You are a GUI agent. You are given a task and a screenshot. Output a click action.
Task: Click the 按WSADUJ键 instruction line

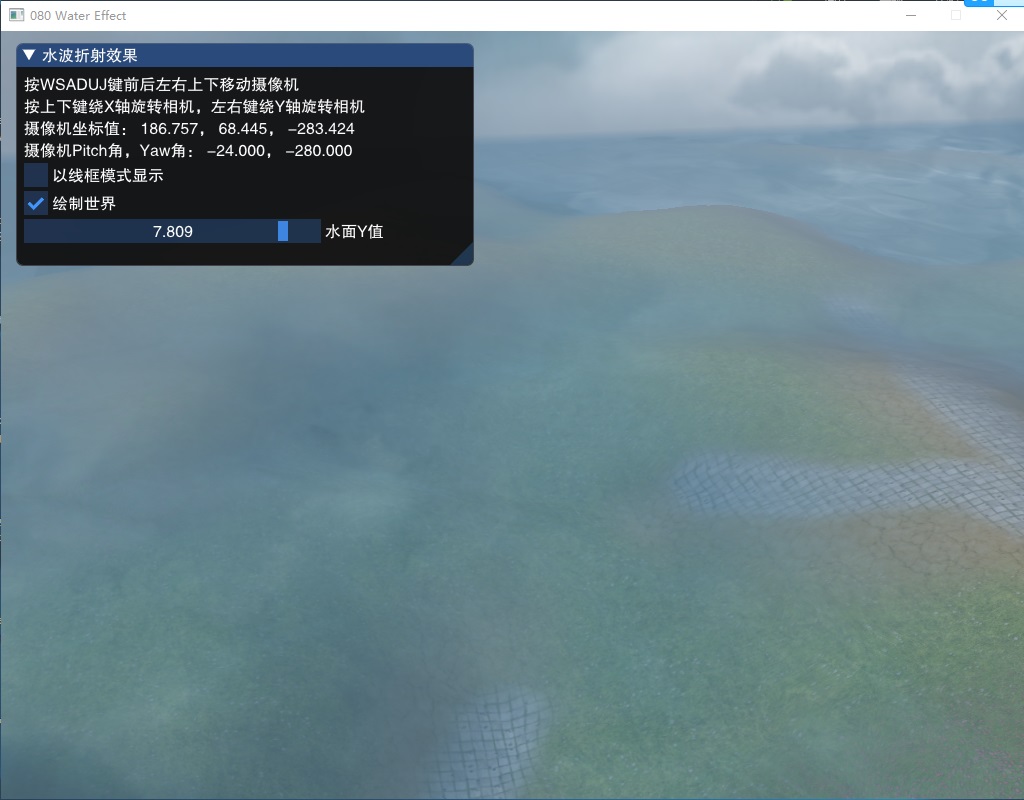pyautogui.click(x=161, y=84)
